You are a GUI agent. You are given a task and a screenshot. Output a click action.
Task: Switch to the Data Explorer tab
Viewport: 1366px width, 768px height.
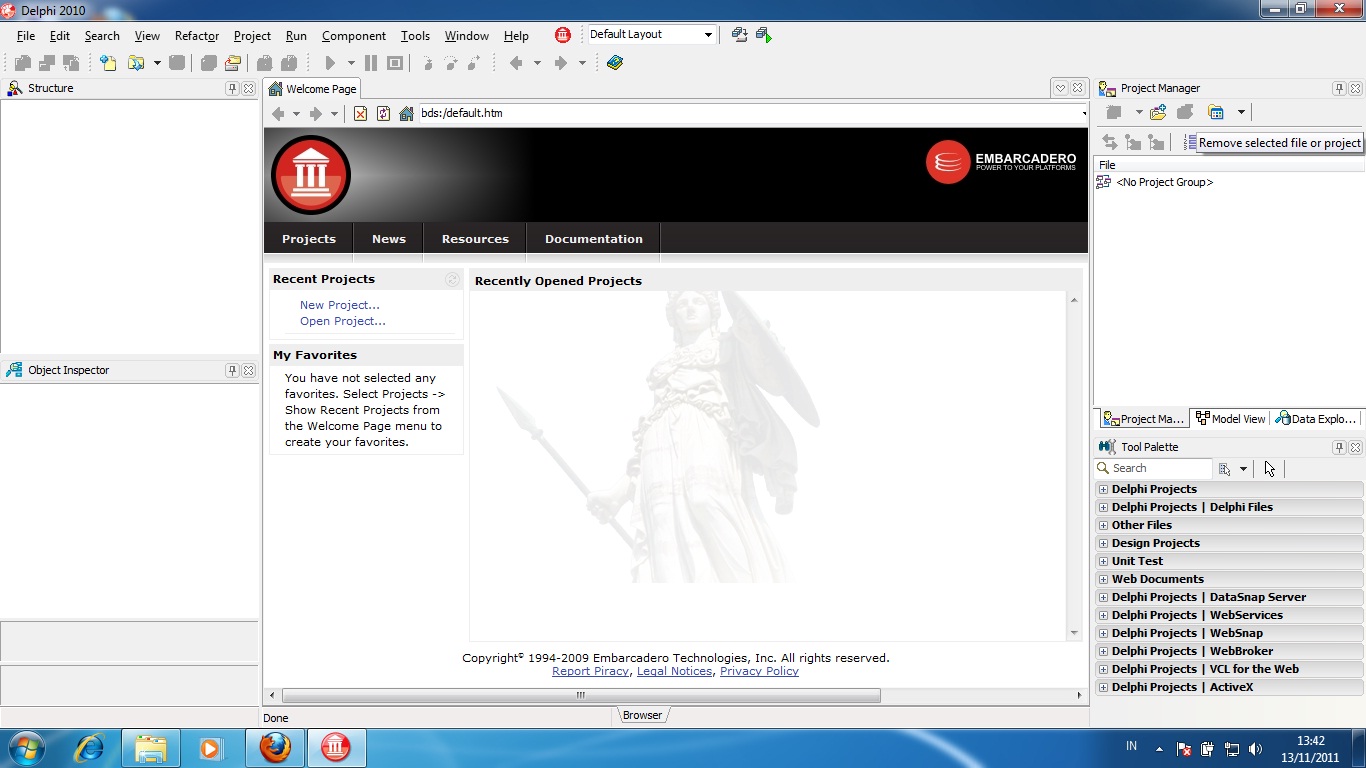point(1316,419)
